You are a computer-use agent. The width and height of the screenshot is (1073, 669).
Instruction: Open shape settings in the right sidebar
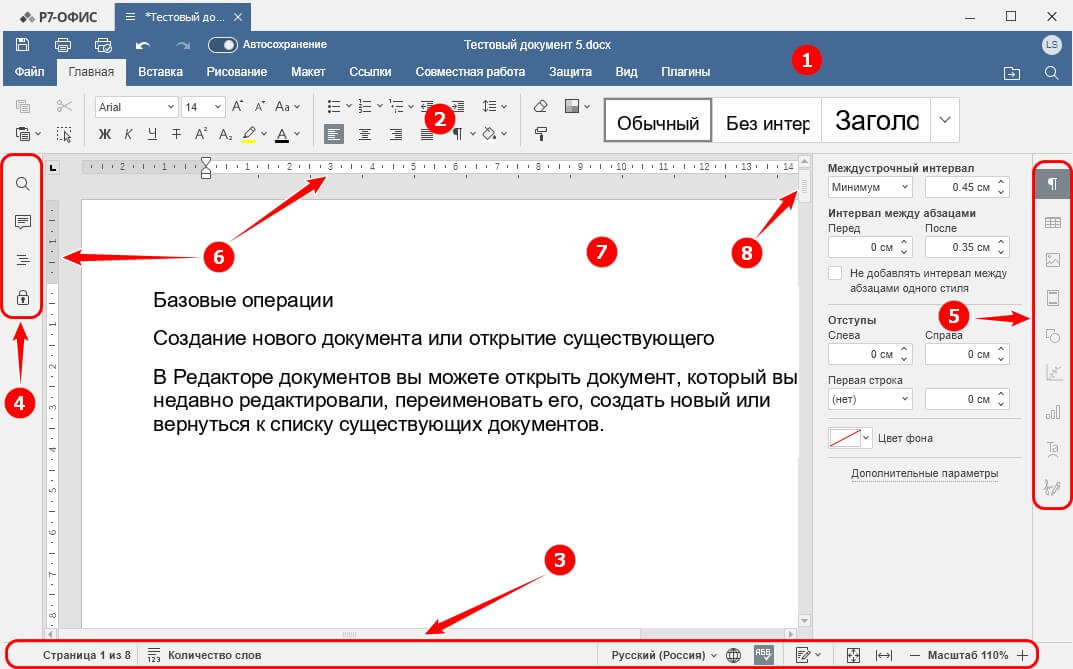[x=1052, y=335]
